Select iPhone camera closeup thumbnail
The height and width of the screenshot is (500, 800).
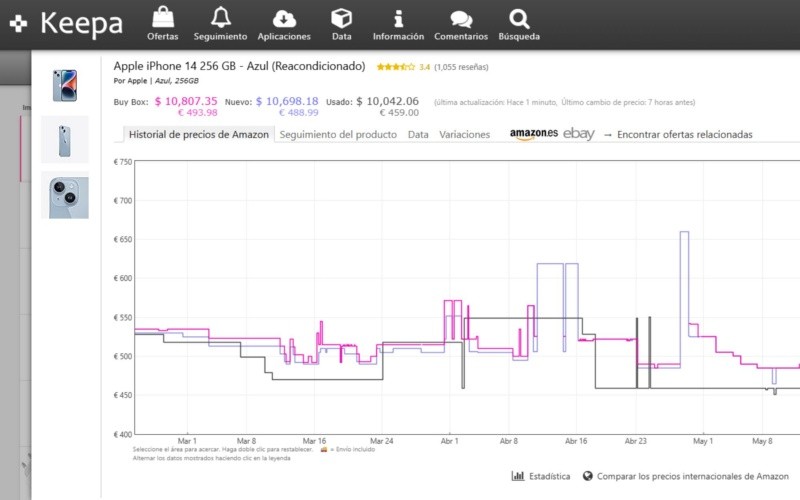point(65,195)
